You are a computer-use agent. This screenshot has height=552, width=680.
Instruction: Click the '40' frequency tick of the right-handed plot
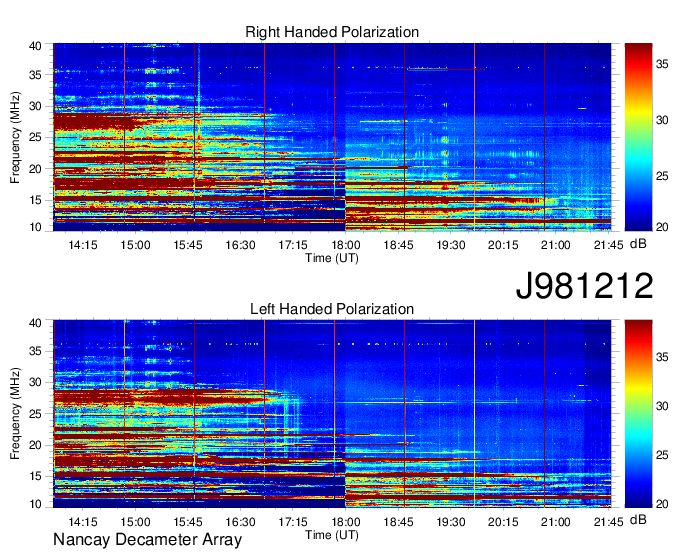(x=35, y=46)
